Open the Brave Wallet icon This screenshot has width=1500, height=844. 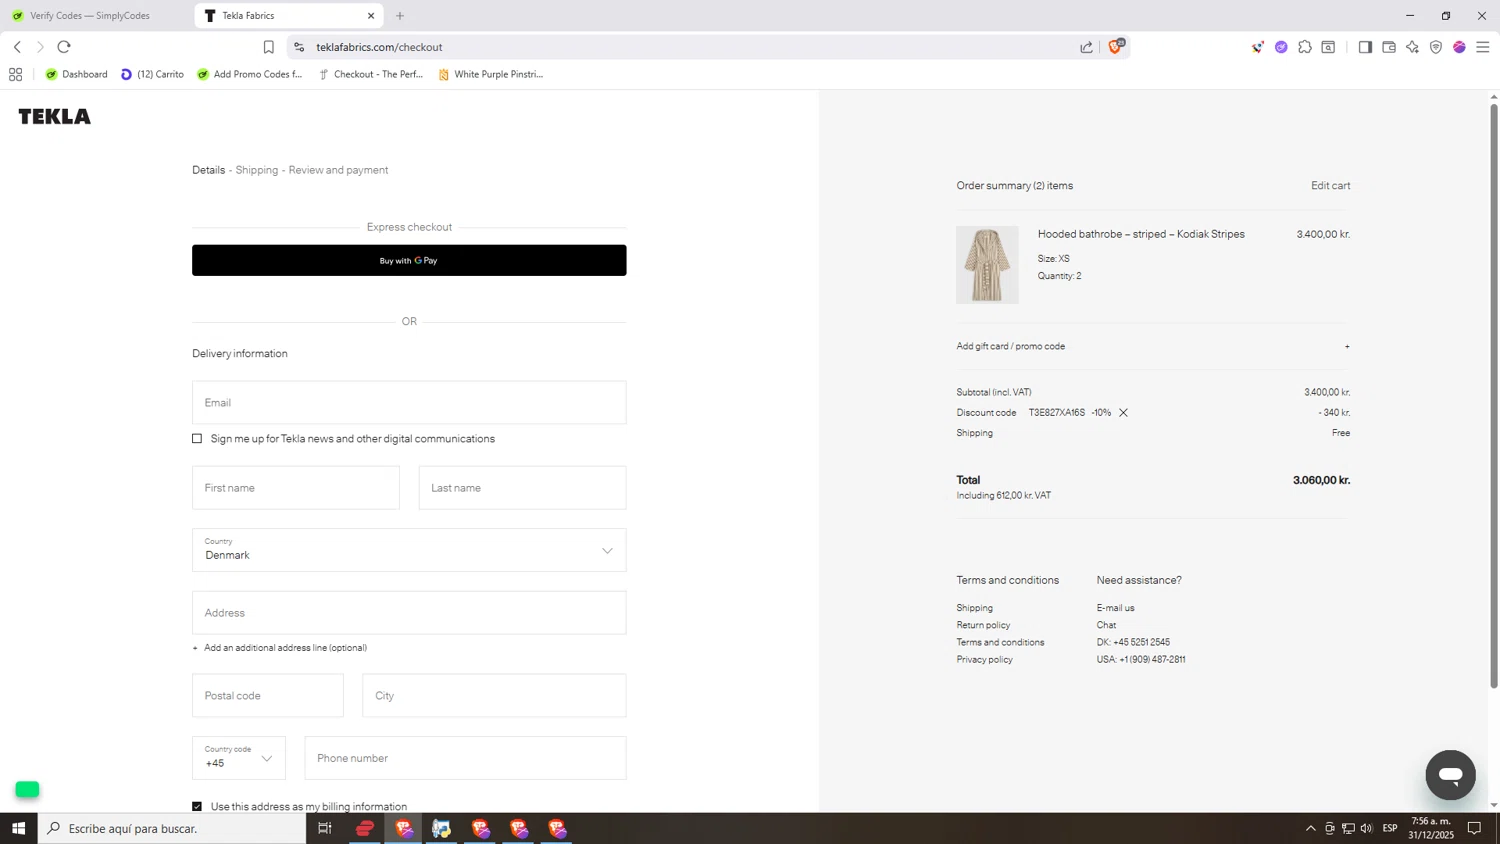(x=1389, y=47)
